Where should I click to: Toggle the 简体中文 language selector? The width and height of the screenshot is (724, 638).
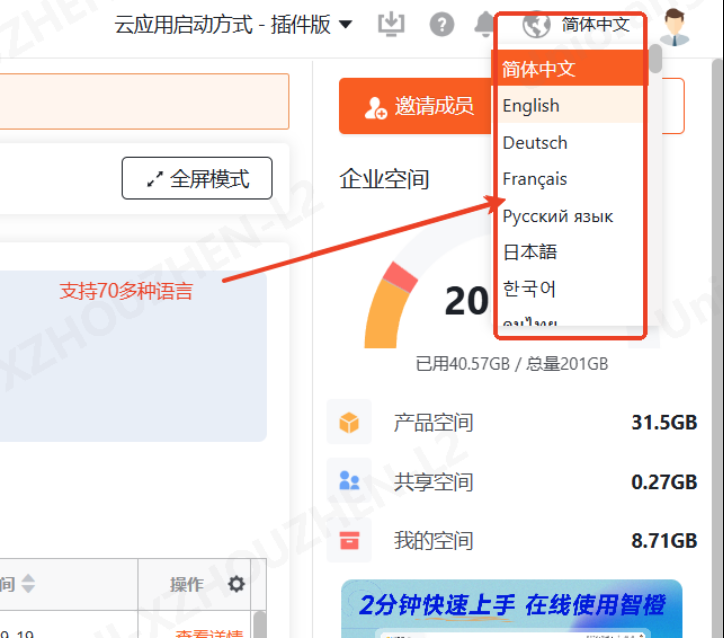pos(596,24)
